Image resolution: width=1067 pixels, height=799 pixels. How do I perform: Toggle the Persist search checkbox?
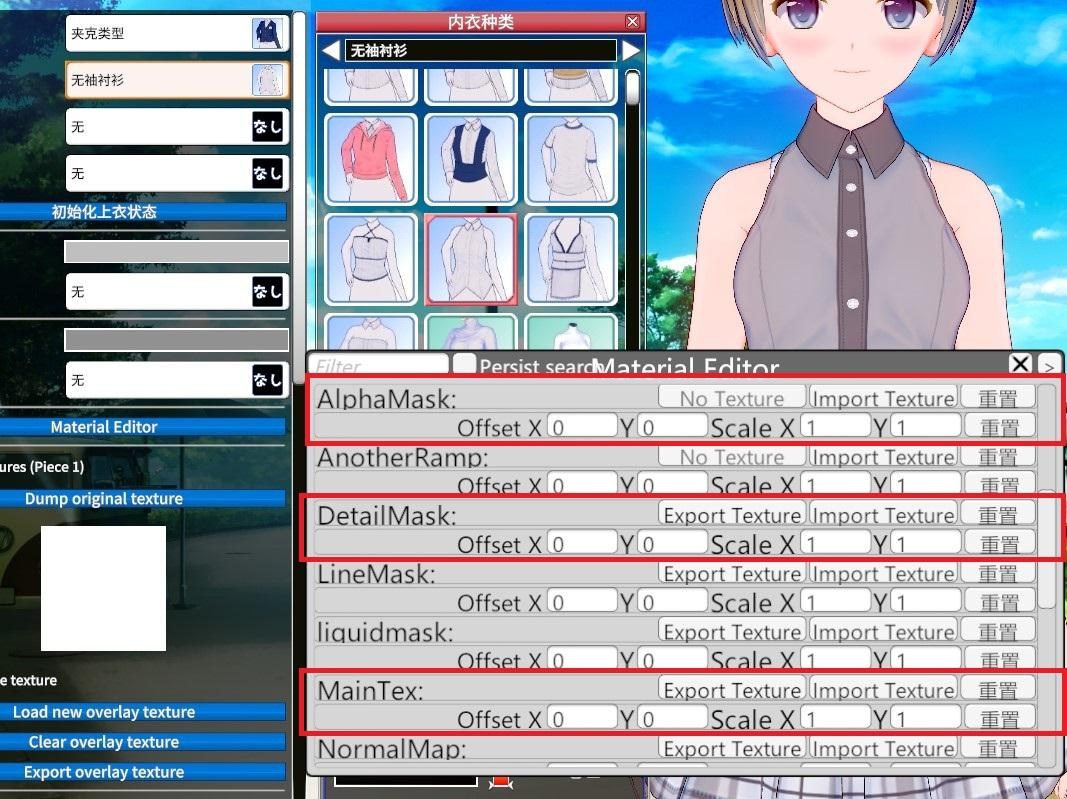[464, 365]
